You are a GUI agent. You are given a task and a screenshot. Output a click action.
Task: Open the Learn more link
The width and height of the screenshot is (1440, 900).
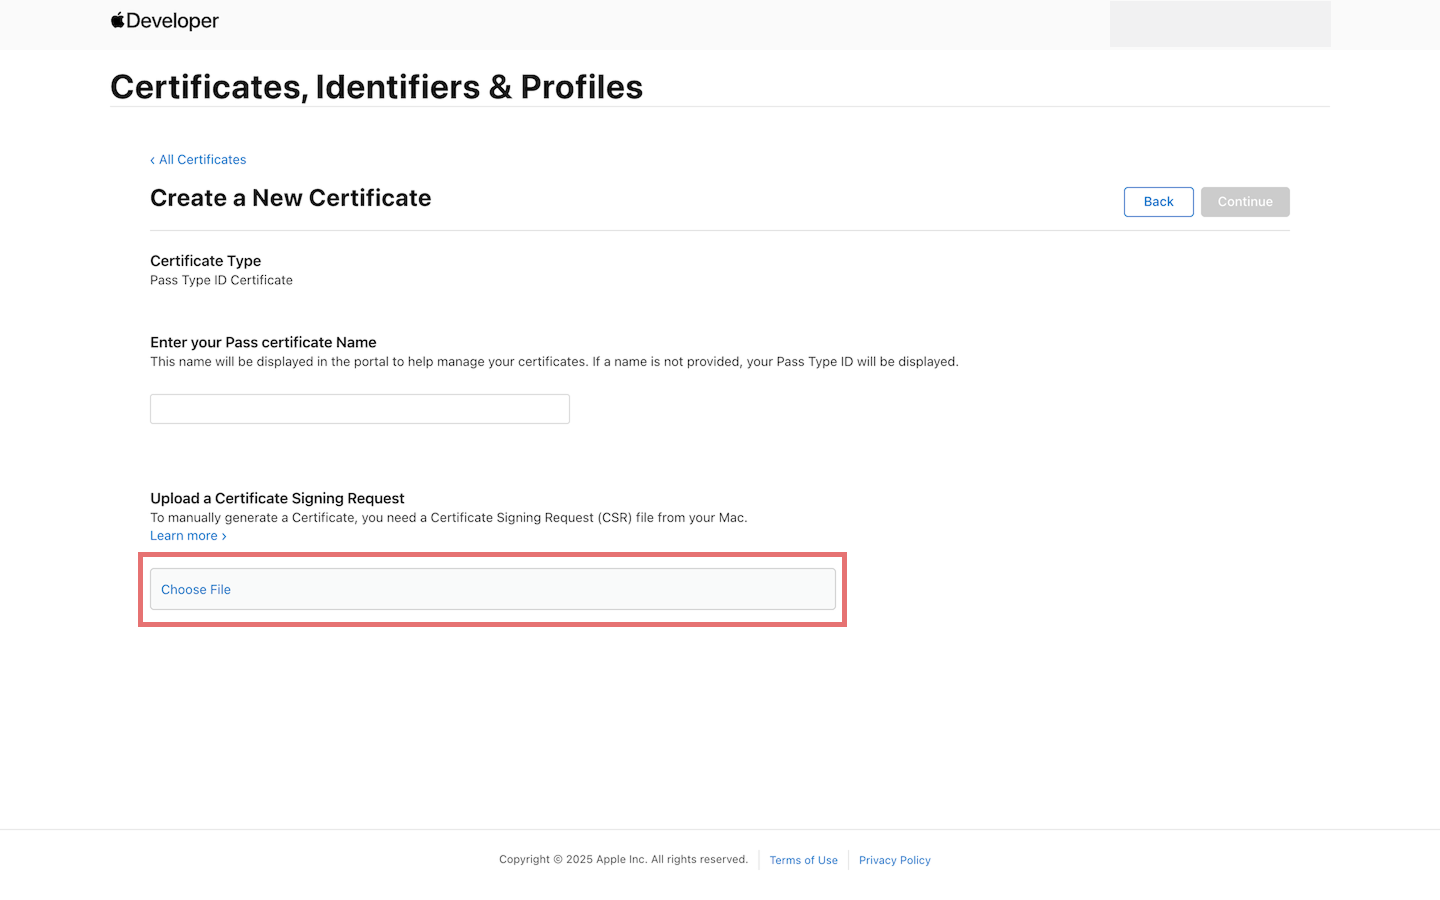click(x=184, y=536)
